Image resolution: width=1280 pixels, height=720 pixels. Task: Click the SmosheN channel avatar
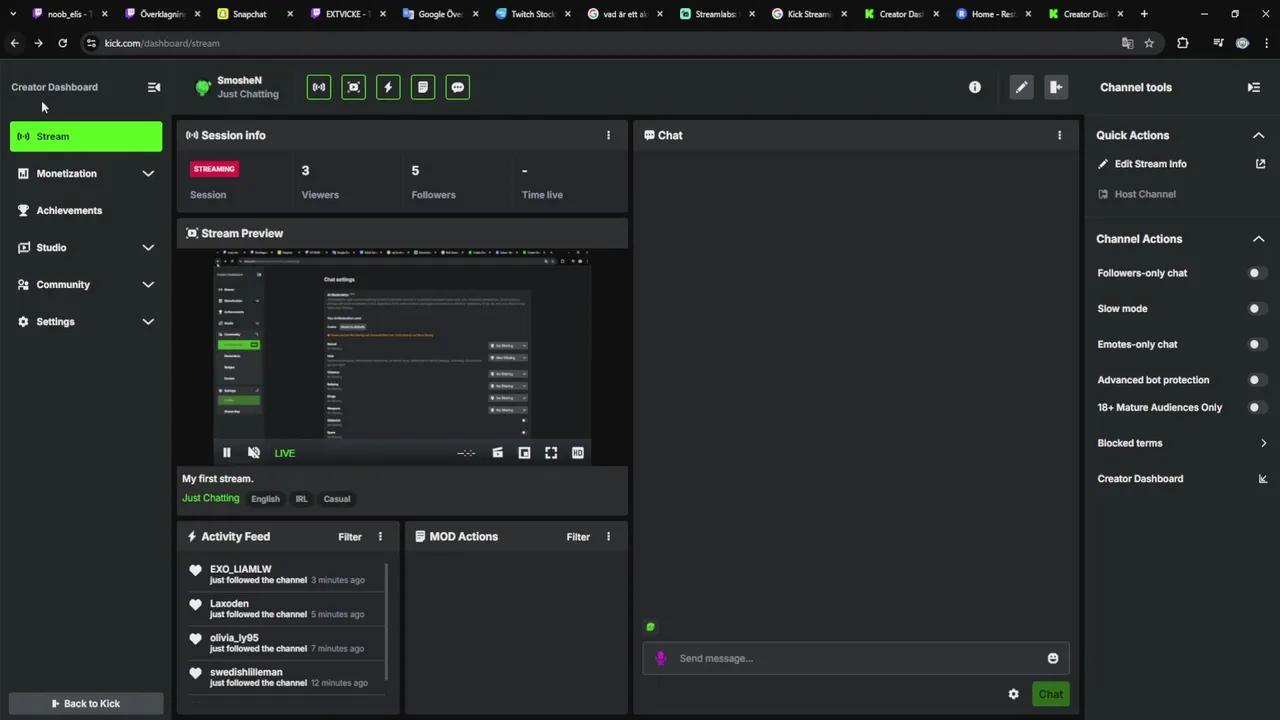click(203, 87)
